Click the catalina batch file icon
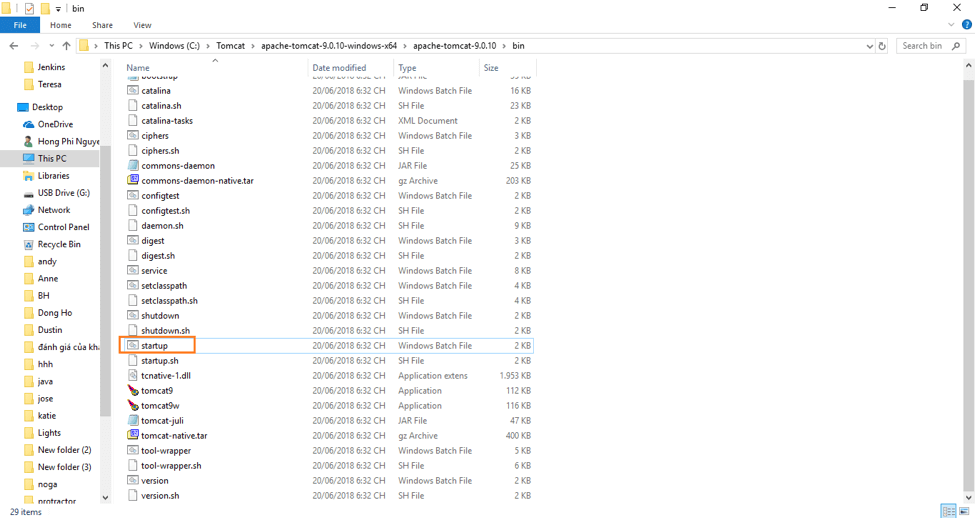The image size is (975, 518). [132, 91]
